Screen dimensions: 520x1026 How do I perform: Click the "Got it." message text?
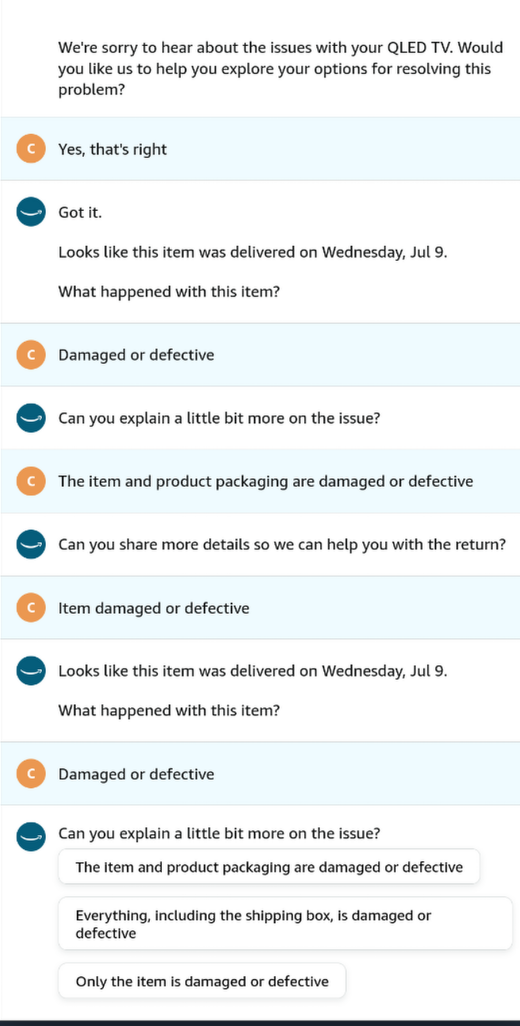click(x=80, y=213)
